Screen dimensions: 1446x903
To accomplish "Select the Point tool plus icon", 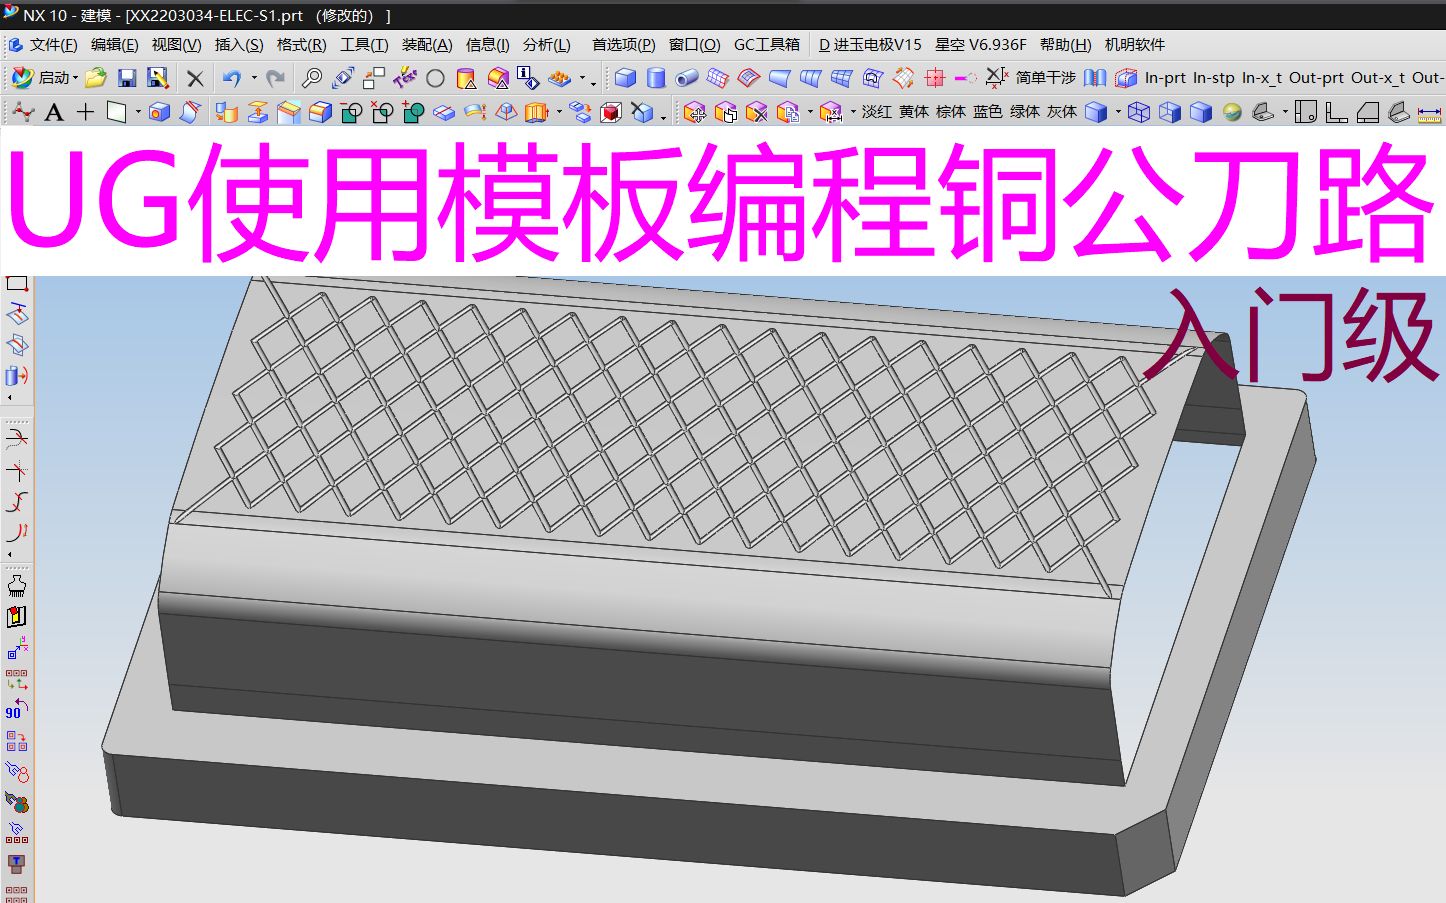I will tap(88, 111).
